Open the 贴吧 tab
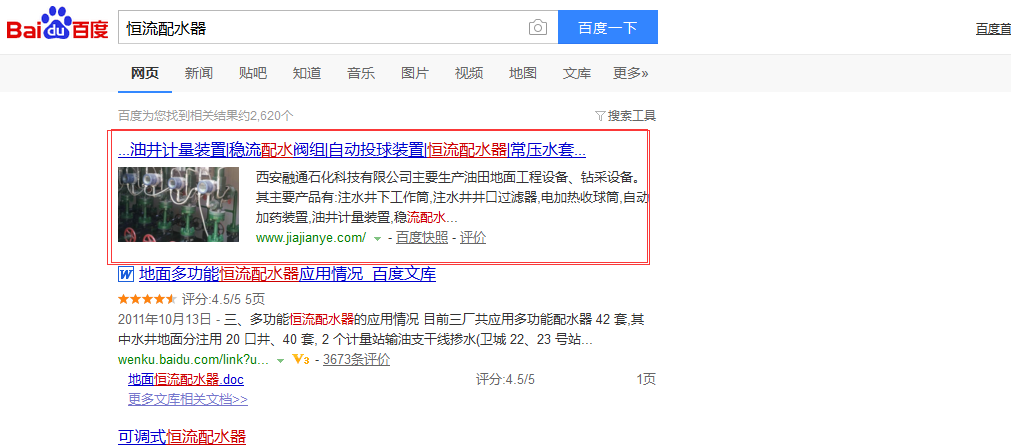Image resolution: width=1011 pixels, height=447 pixels. [x=252, y=73]
